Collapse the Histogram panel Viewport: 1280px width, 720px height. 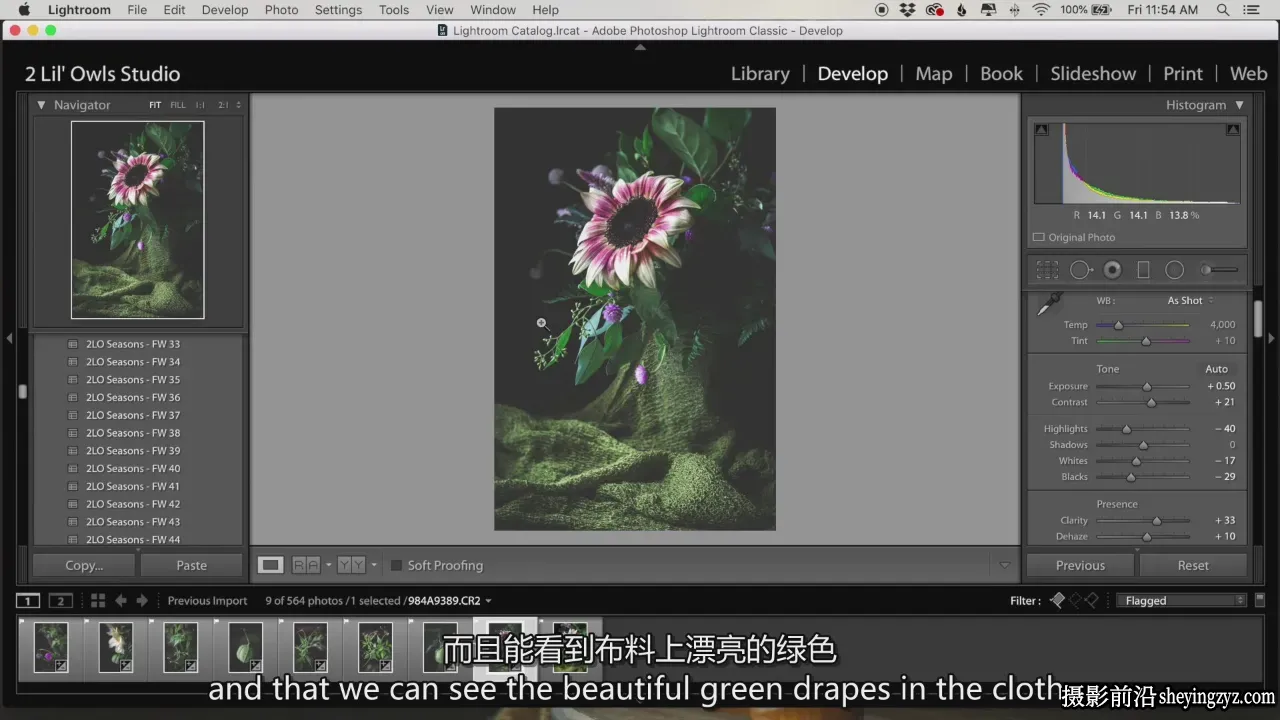1240,105
